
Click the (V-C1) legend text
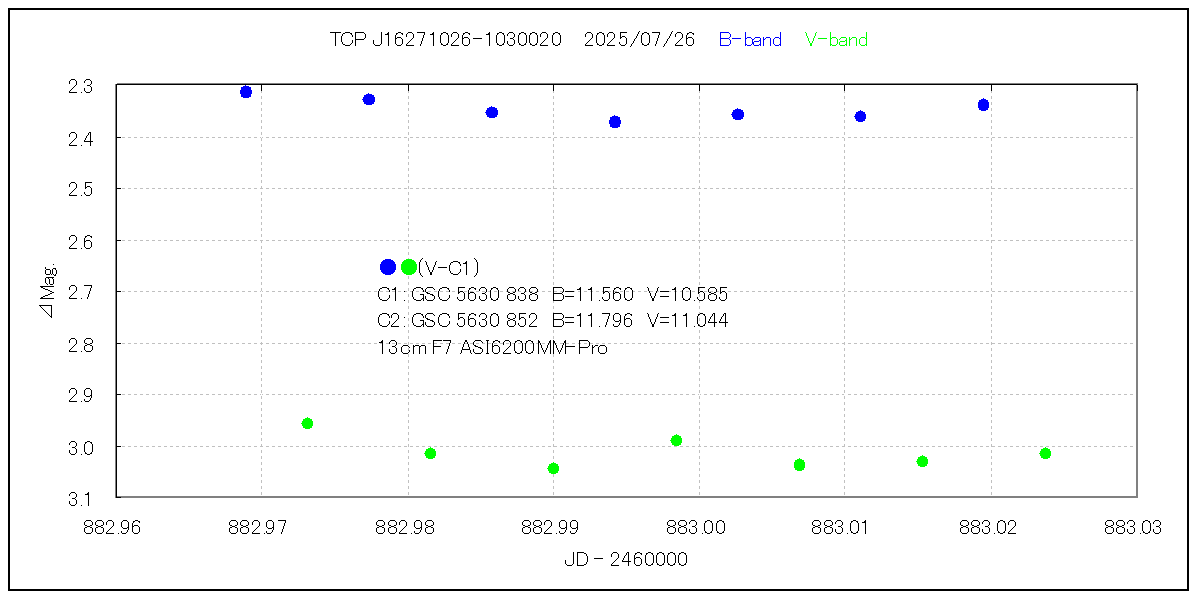click(449, 267)
